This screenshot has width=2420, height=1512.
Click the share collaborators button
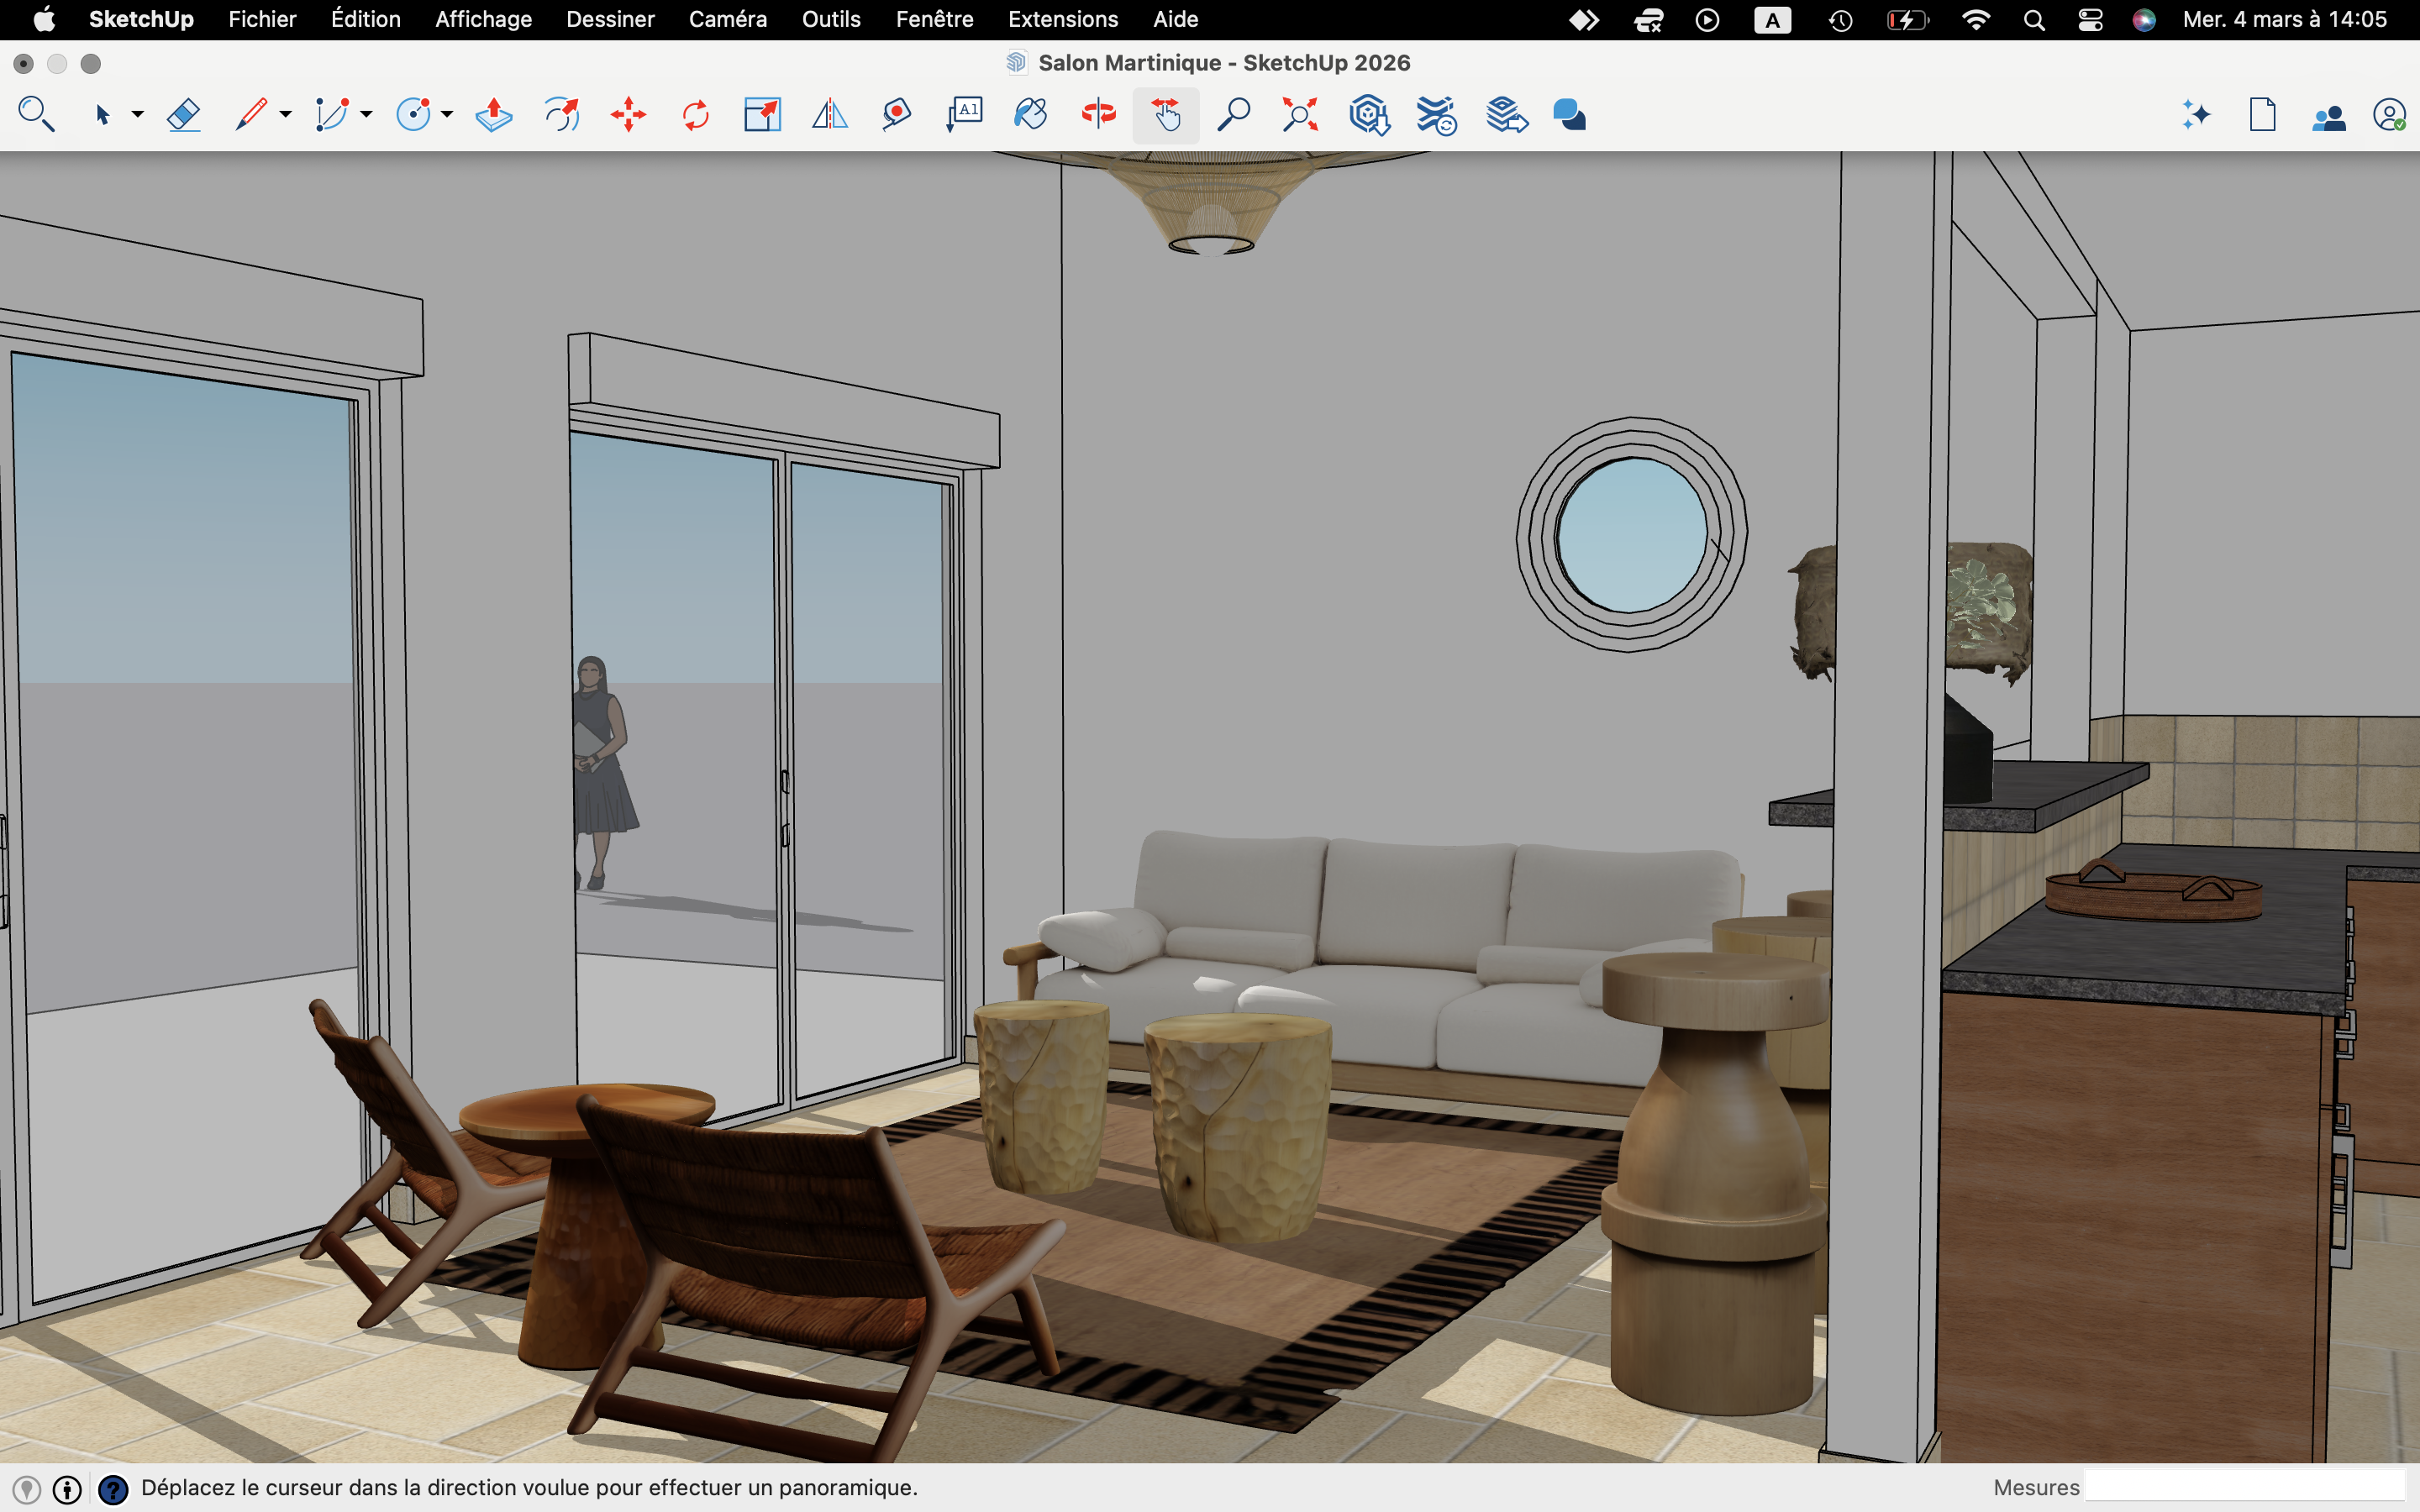pos(2329,117)
